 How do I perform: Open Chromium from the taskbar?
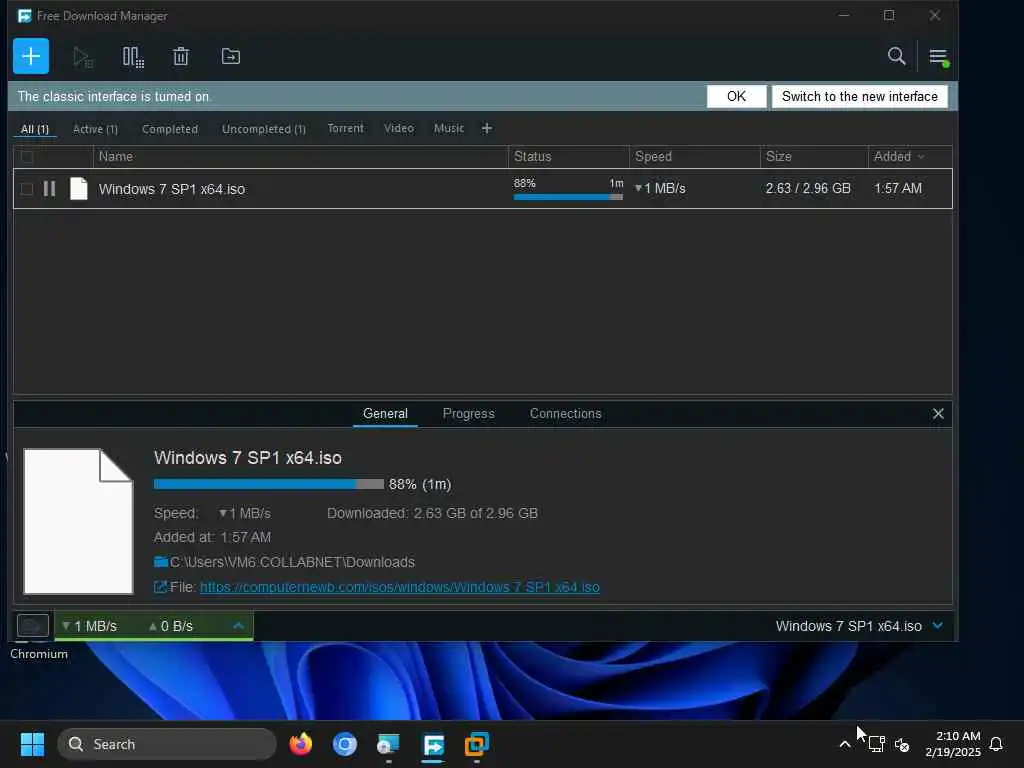(345, 744)
